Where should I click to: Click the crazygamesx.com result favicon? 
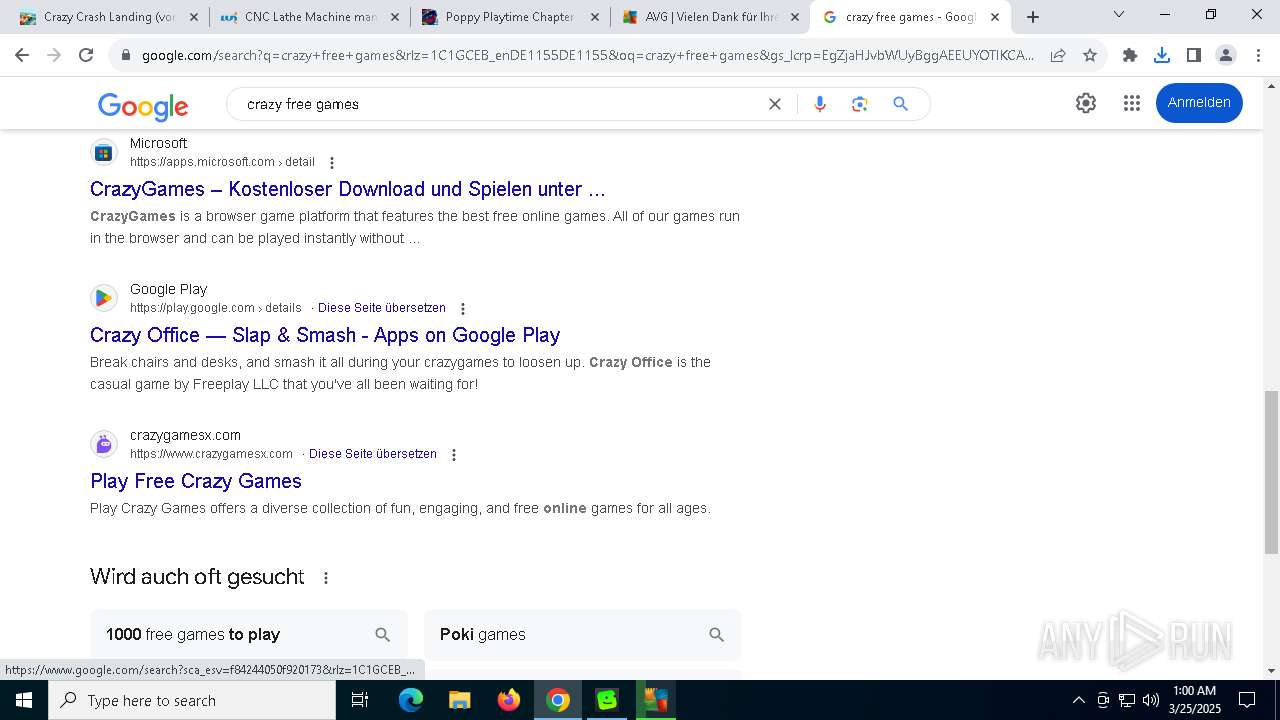[104, 444]
